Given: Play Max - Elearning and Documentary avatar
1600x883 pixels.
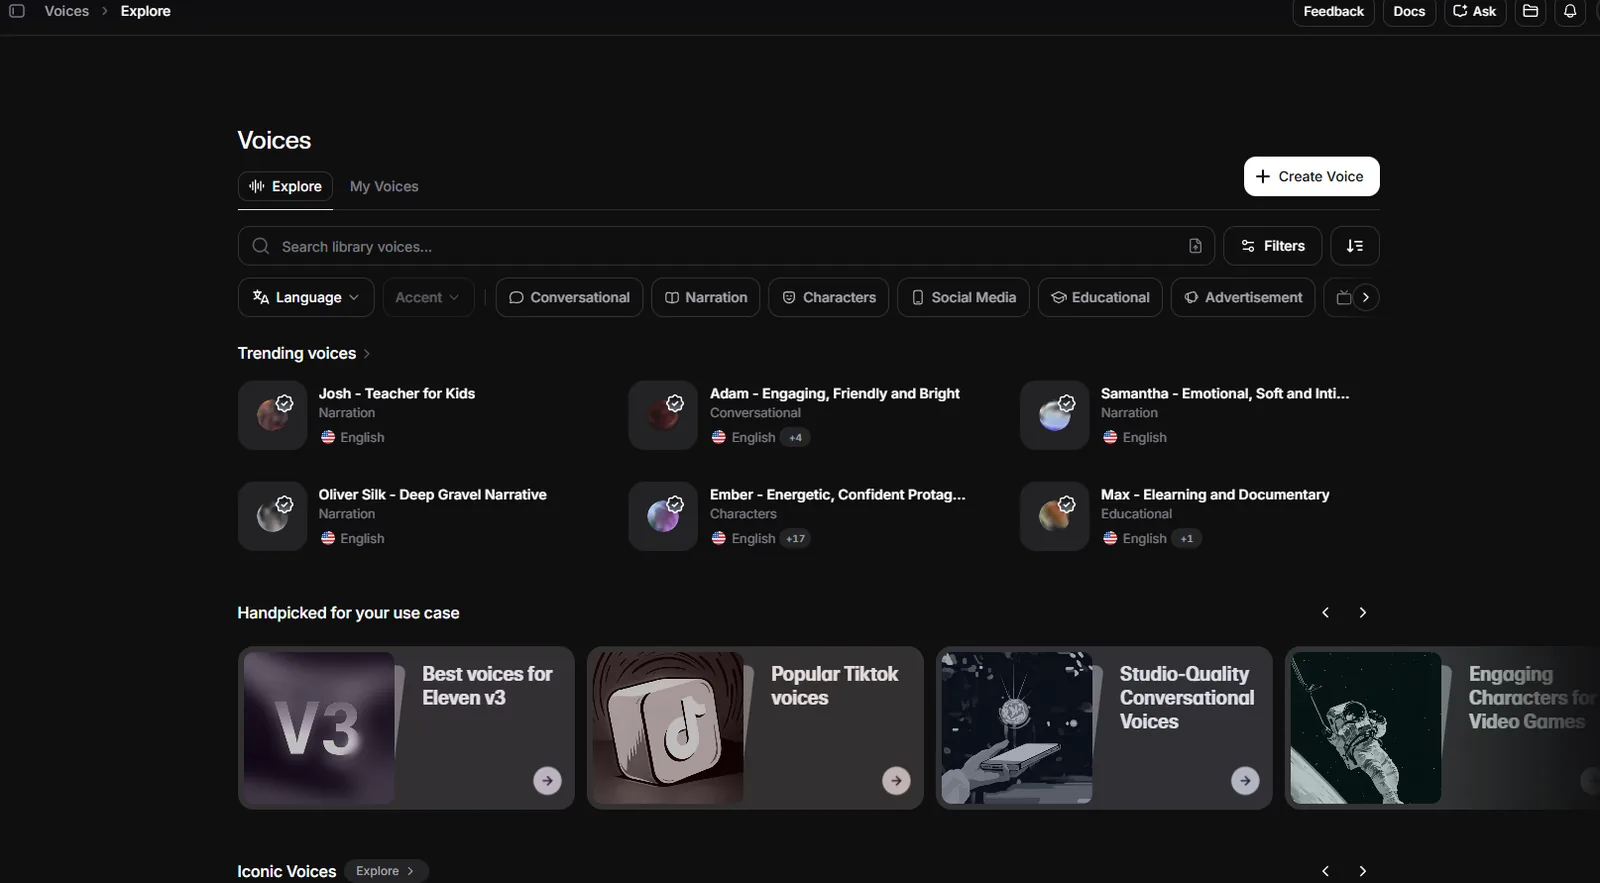Looking at the screenshot, I should [x=1054, y=516].
